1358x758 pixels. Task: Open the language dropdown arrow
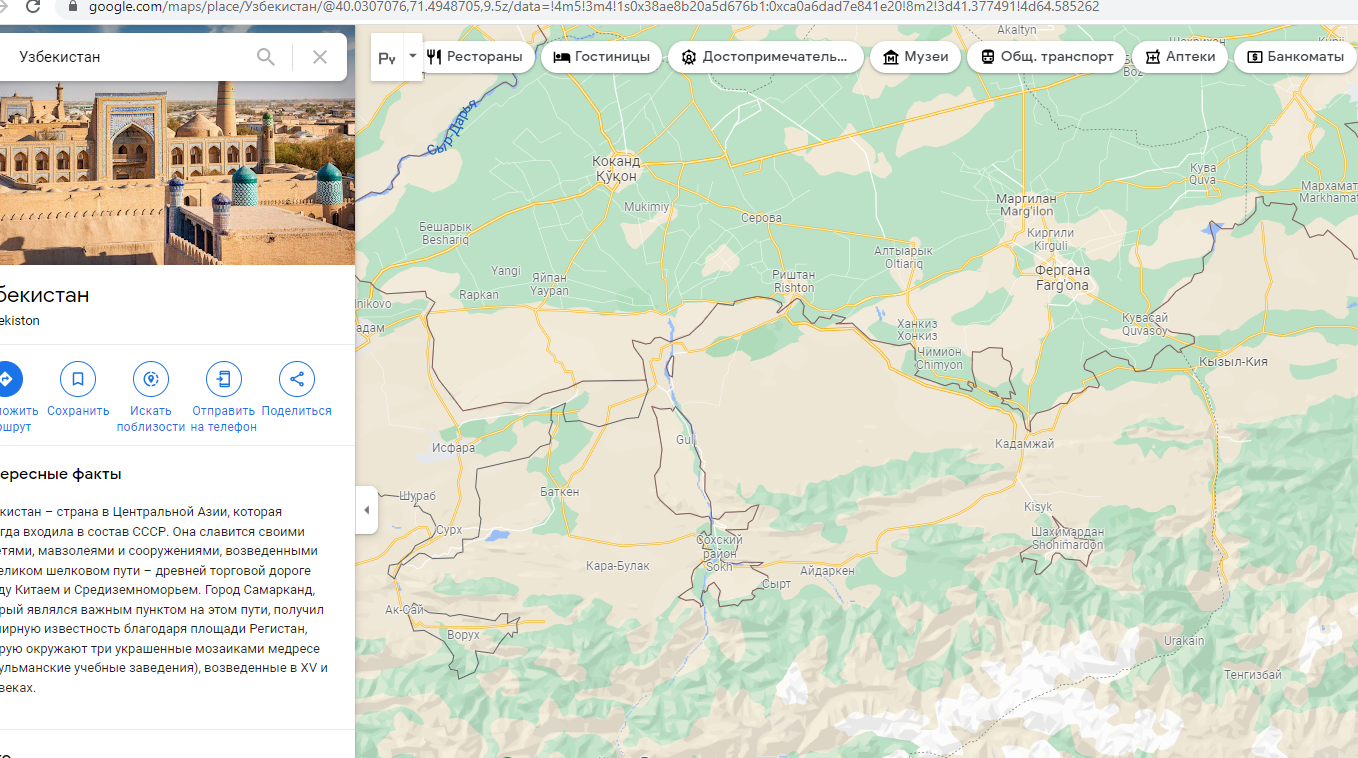coord(412,56)
